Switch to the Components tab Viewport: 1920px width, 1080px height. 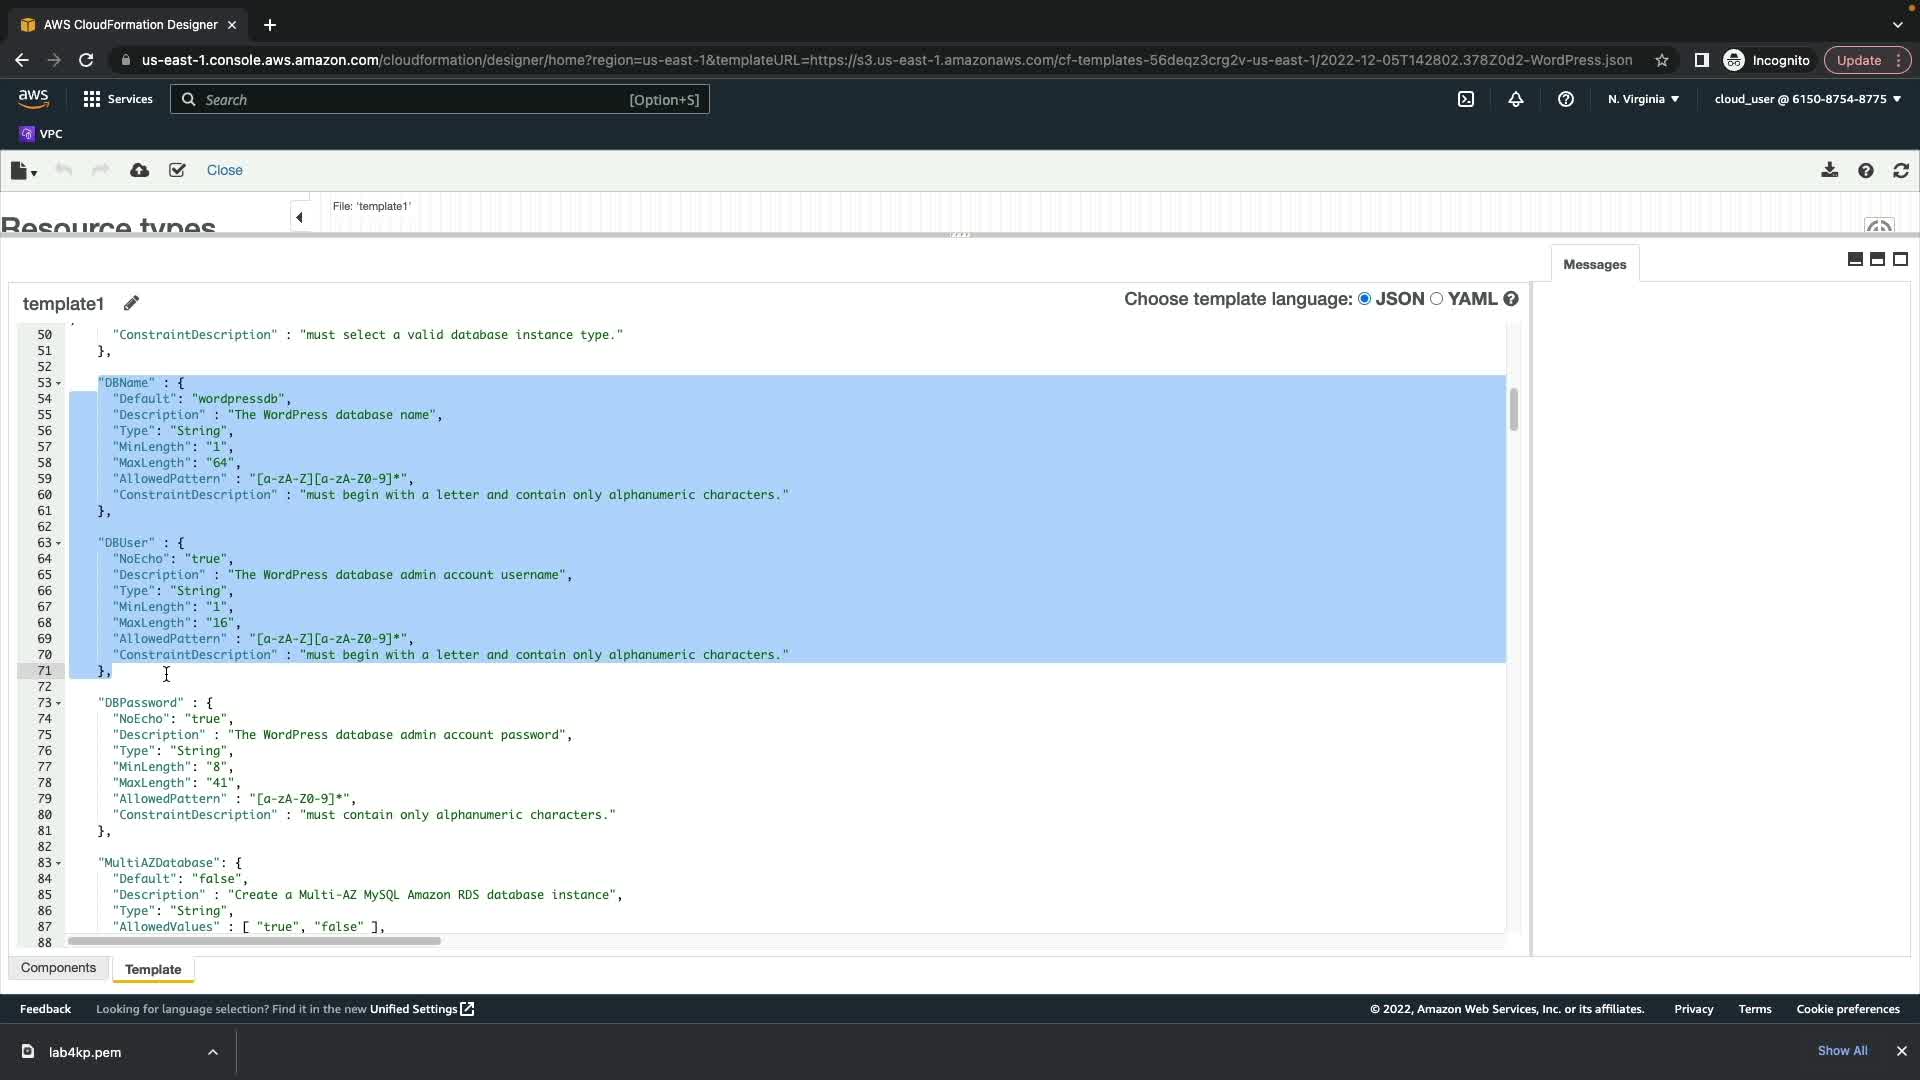point(58,968)
